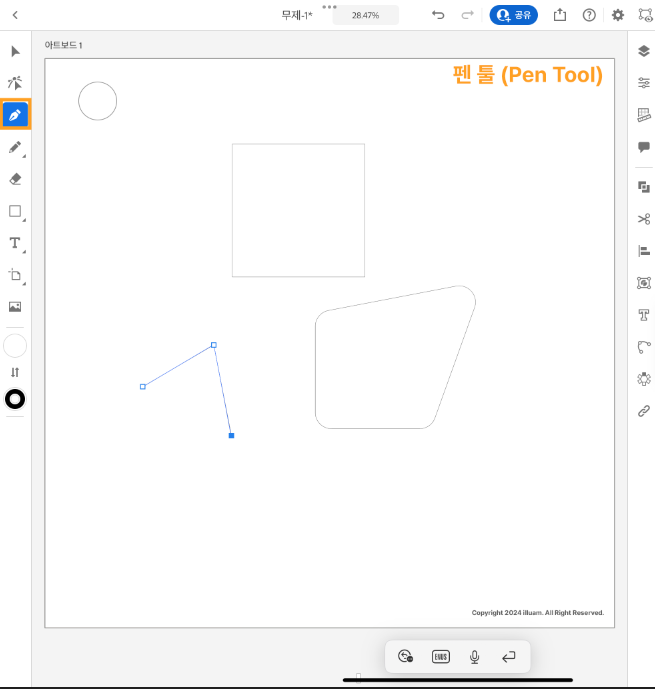
Task: Open the Artboard tool
Action: pos(15,275)
